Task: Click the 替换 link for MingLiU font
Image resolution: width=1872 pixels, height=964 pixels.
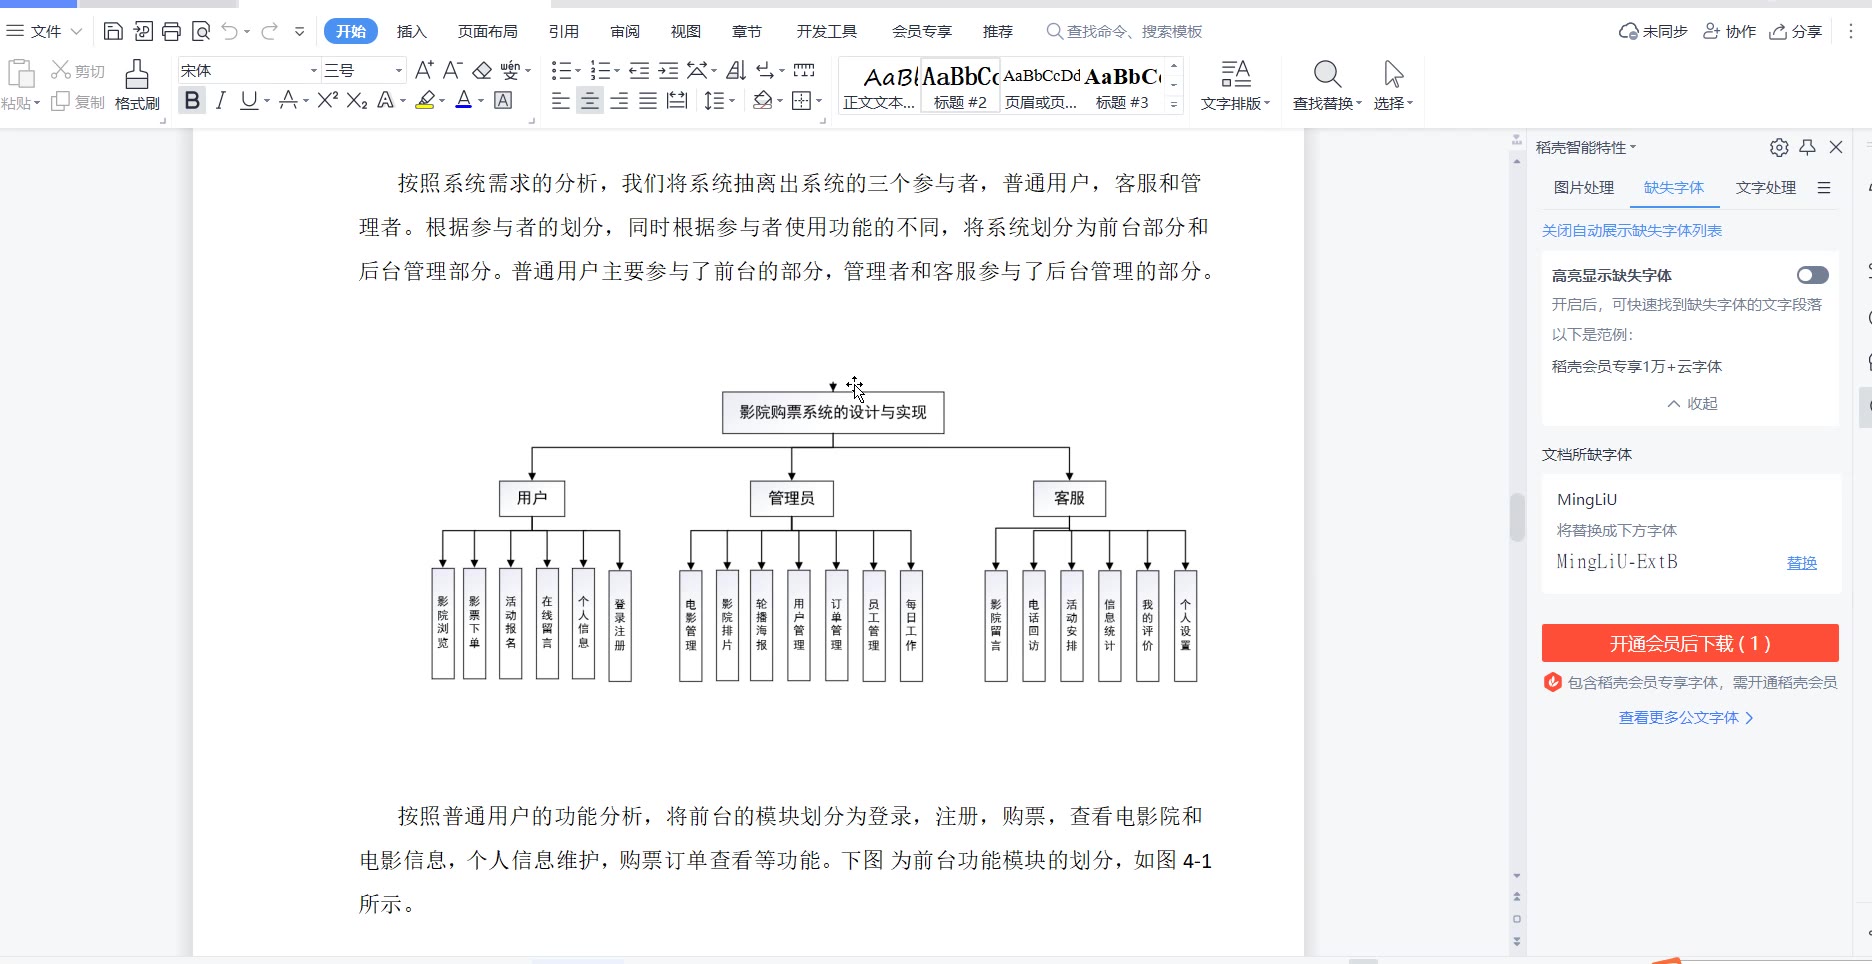Action: pyautogui.click(x=1802, y=563)
